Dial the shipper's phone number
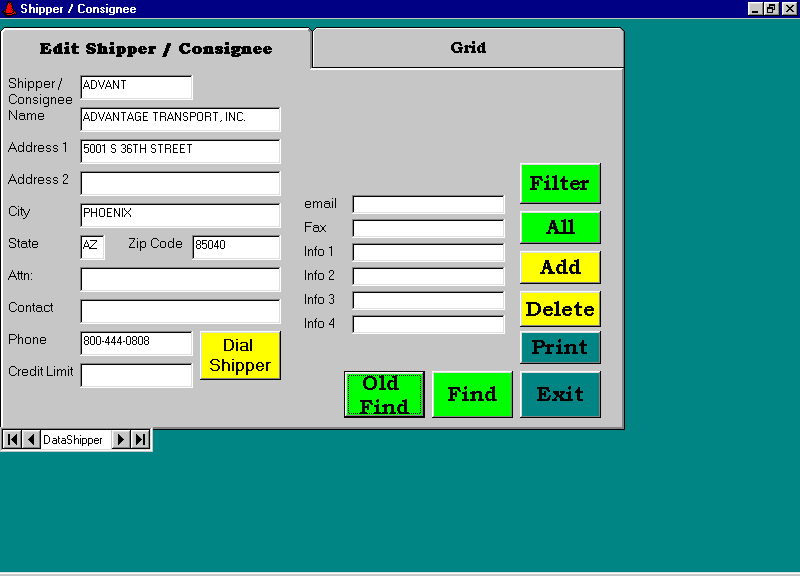 [240, 355]
